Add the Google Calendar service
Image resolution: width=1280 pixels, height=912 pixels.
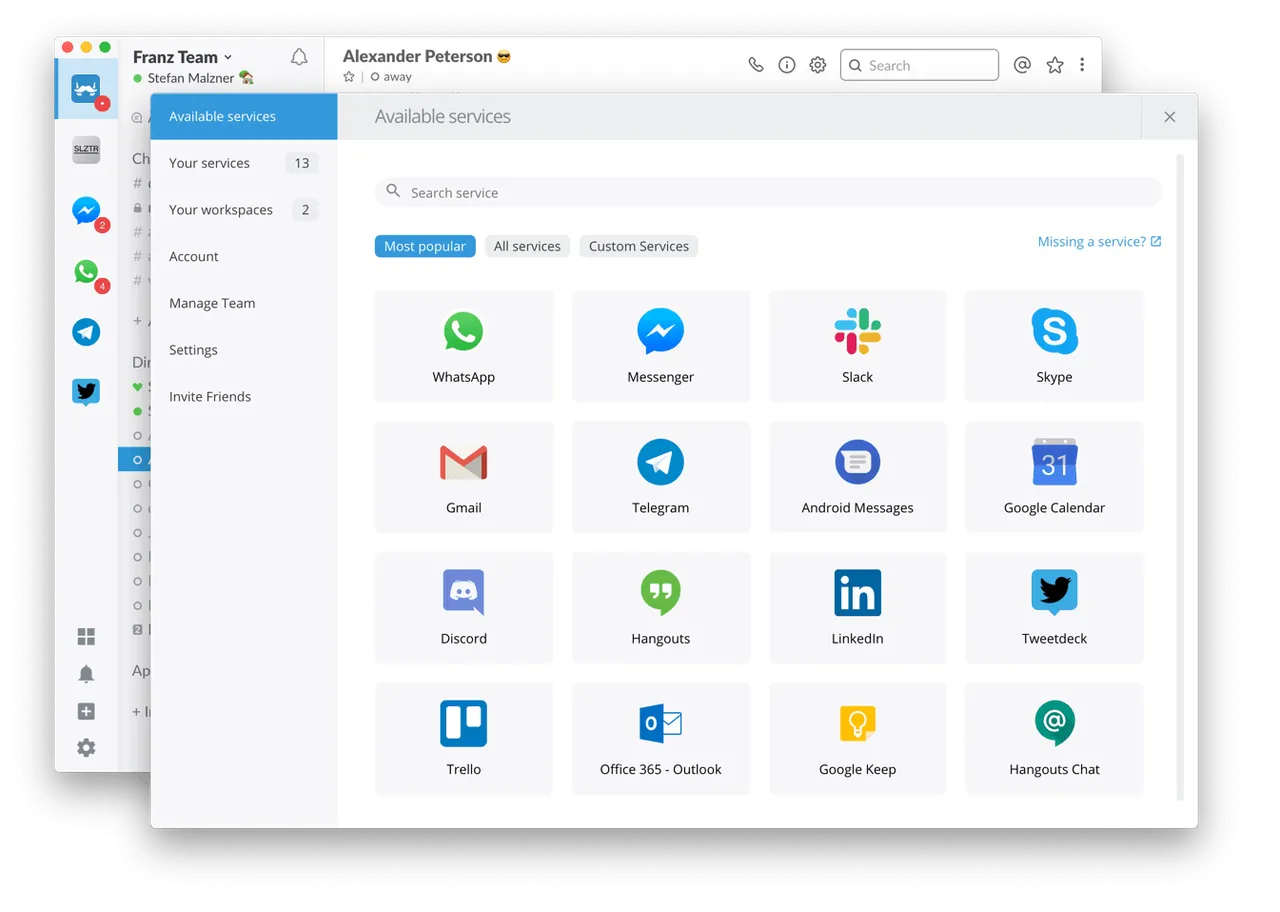pyautogui.click(x=1054, y=477)
